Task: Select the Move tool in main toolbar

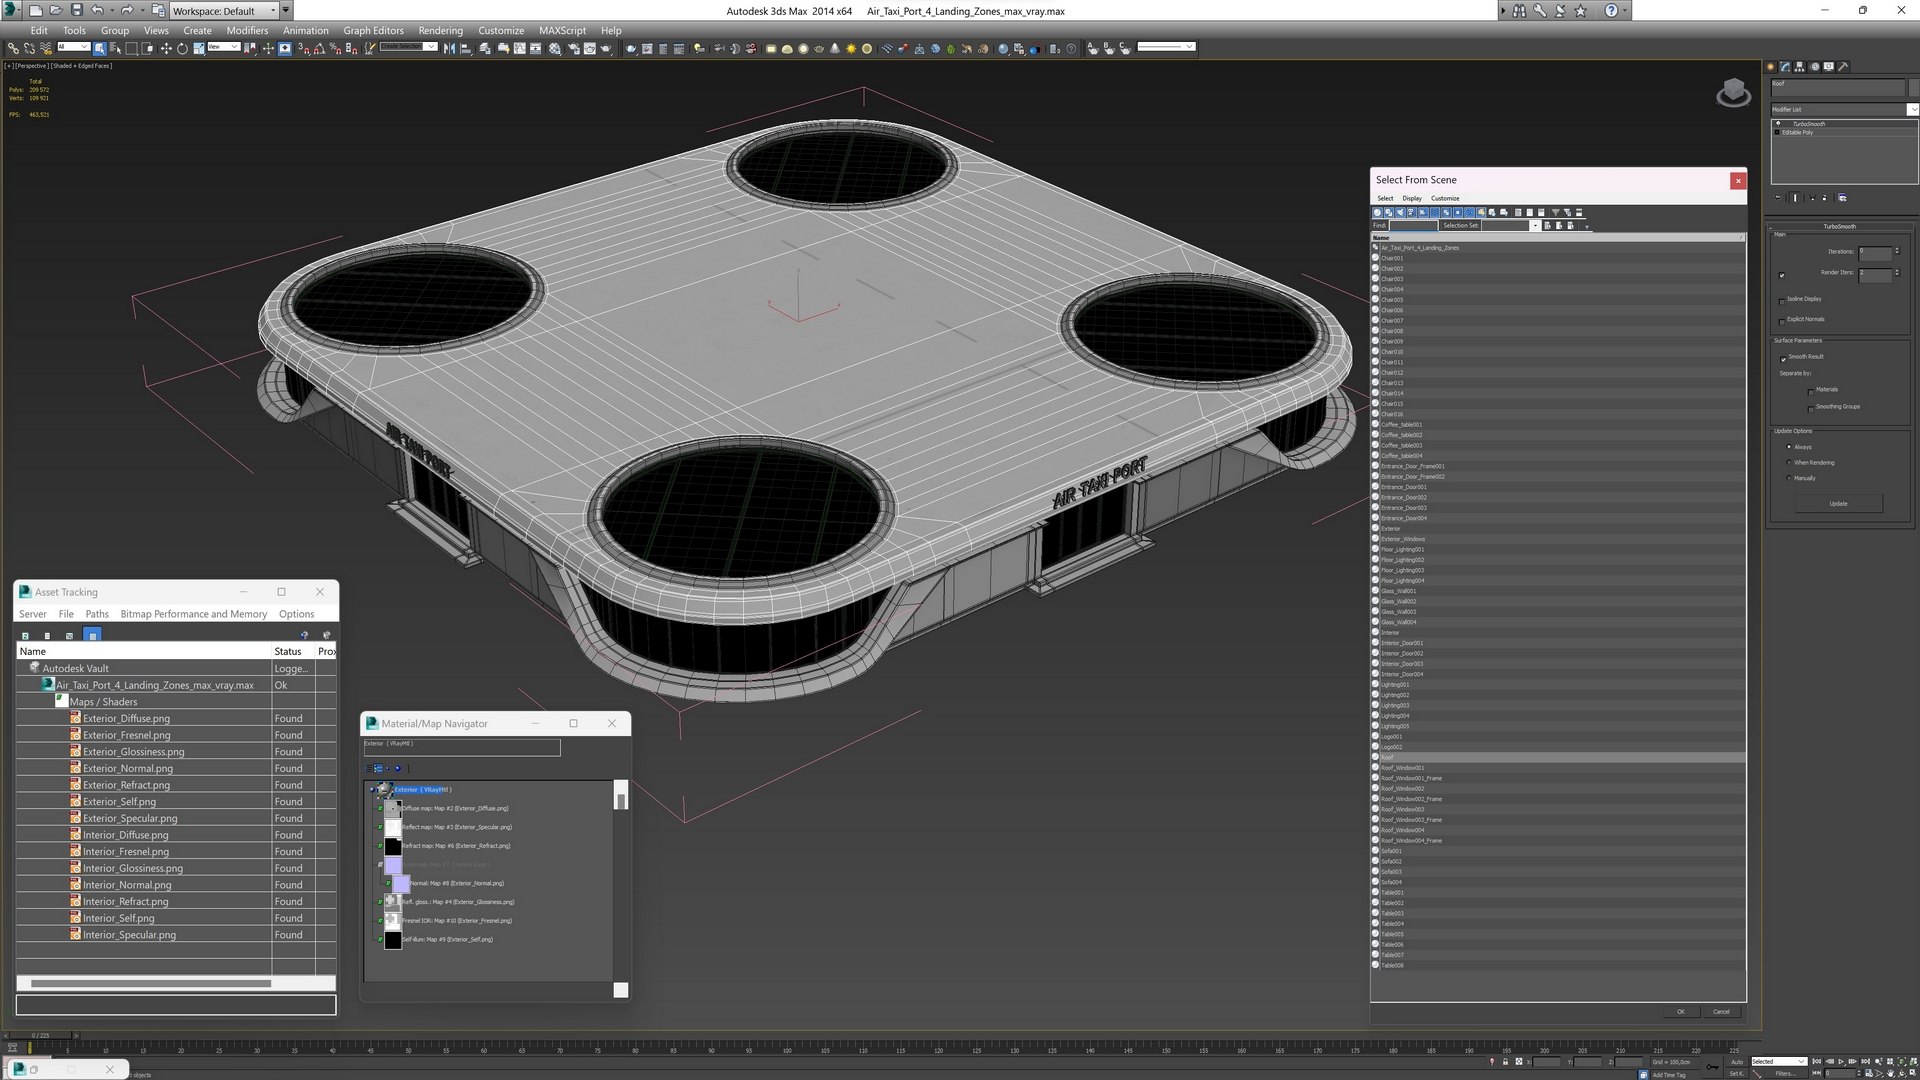Action: (x=166, y=48)
